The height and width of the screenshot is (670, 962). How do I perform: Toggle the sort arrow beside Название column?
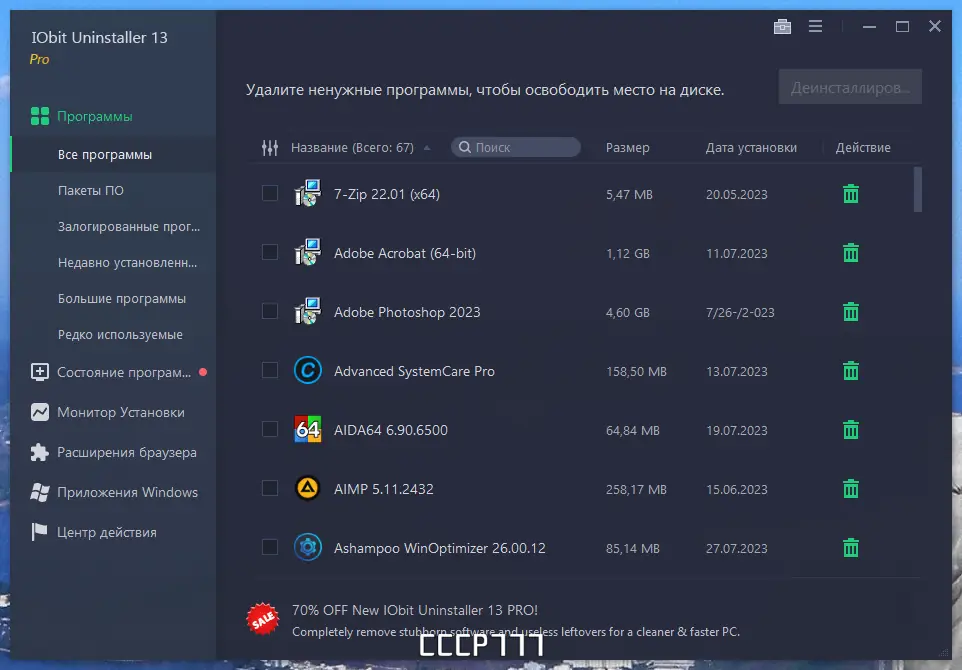tap(427, 148)
